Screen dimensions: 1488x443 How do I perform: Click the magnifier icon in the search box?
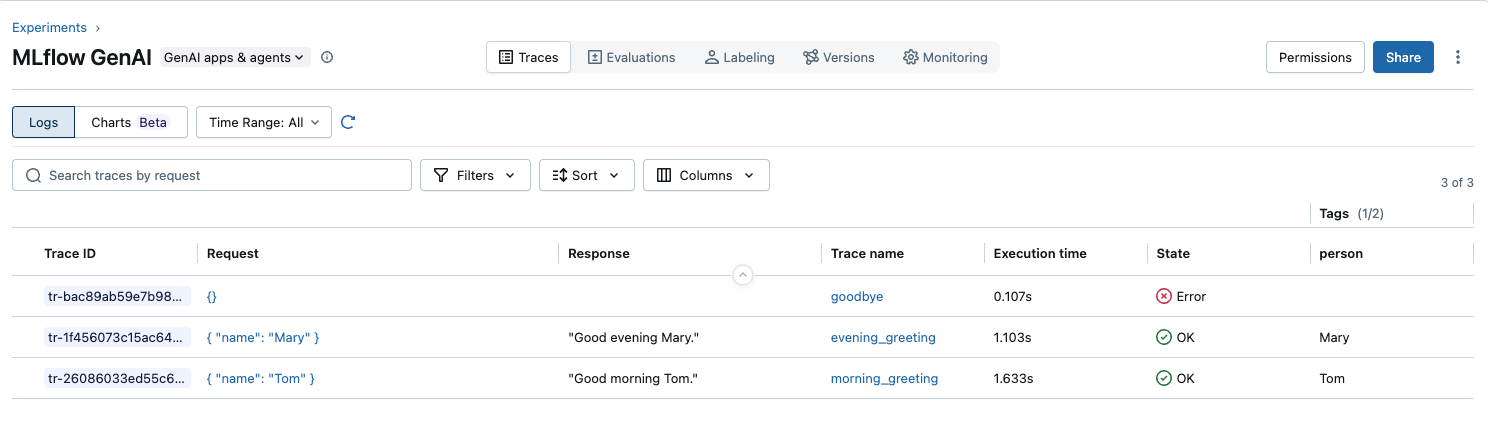point(33,176)
